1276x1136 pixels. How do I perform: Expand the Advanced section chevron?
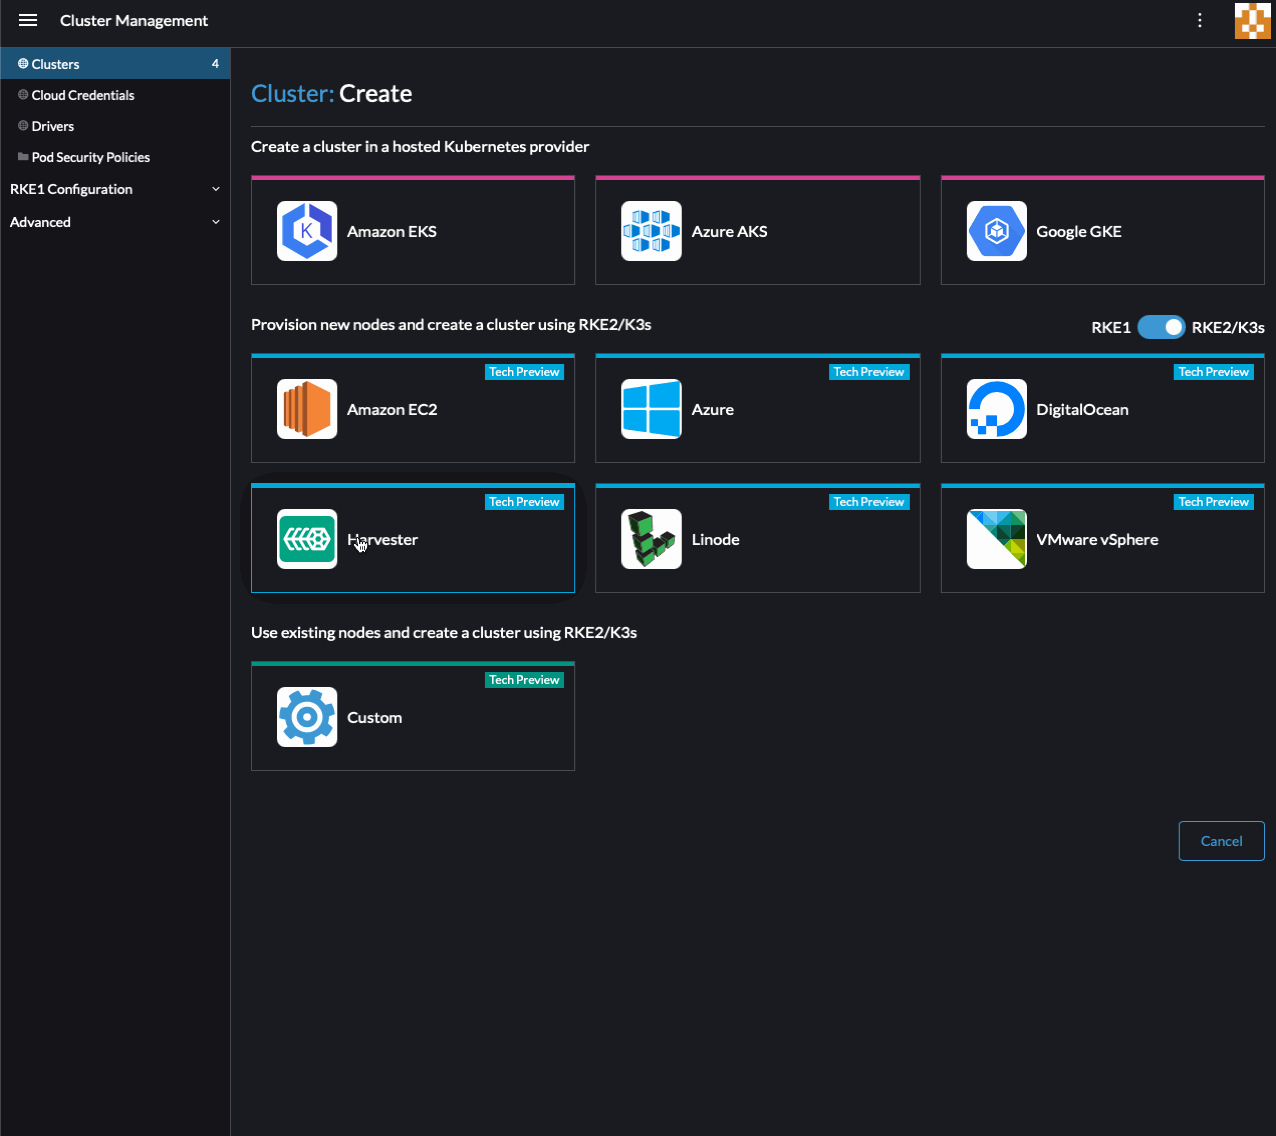pos(216,222)
